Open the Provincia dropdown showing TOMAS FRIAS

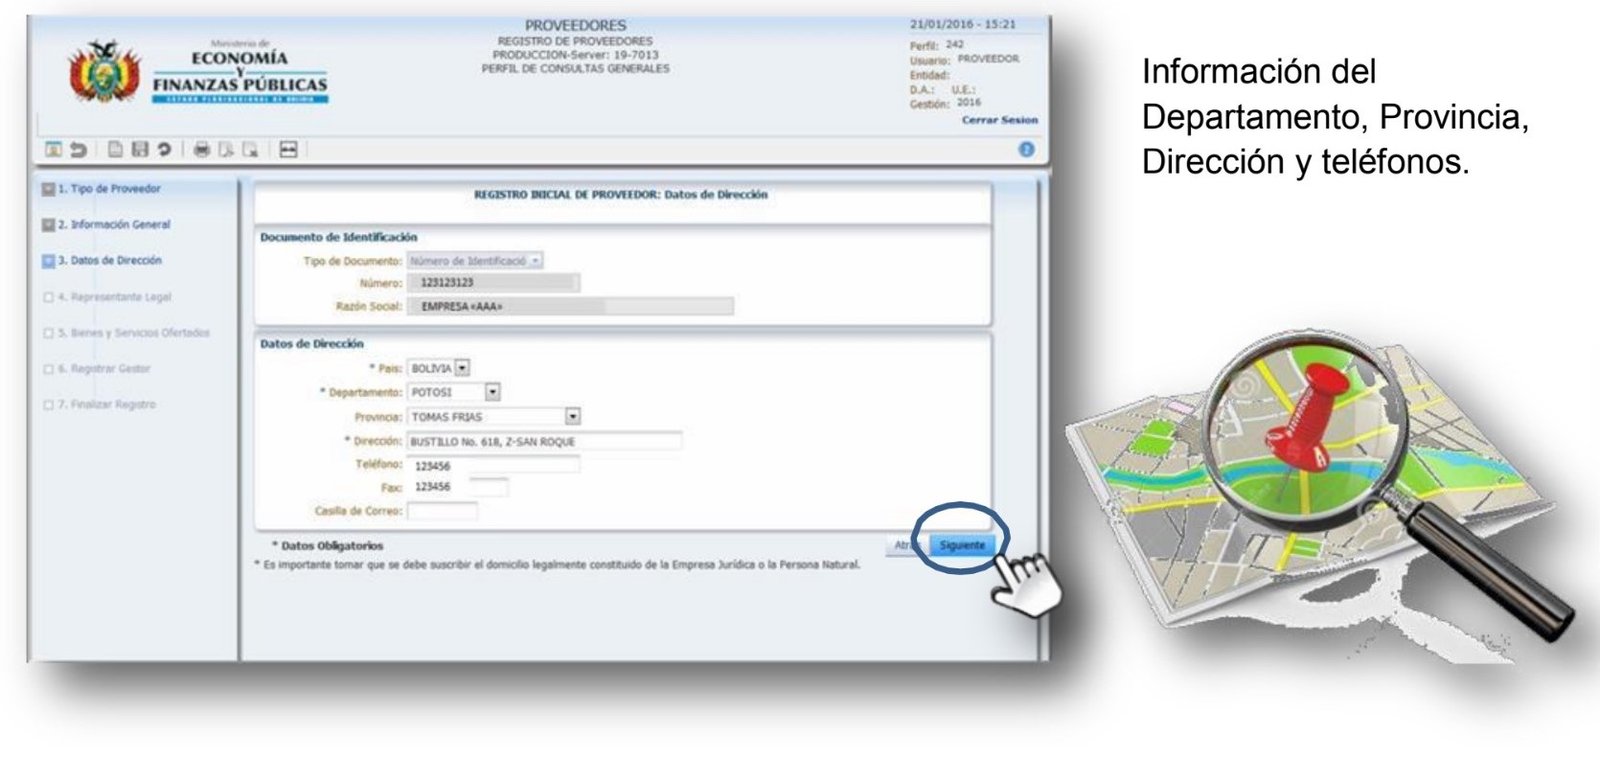[x=572, y=416]
